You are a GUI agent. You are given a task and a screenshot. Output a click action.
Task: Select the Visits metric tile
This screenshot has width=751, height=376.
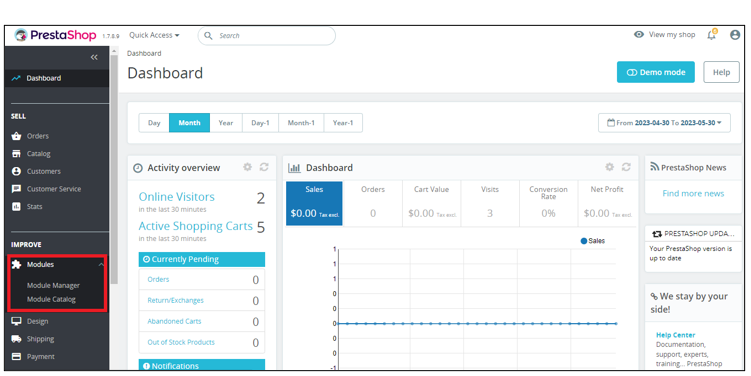(x=490, y=203)
